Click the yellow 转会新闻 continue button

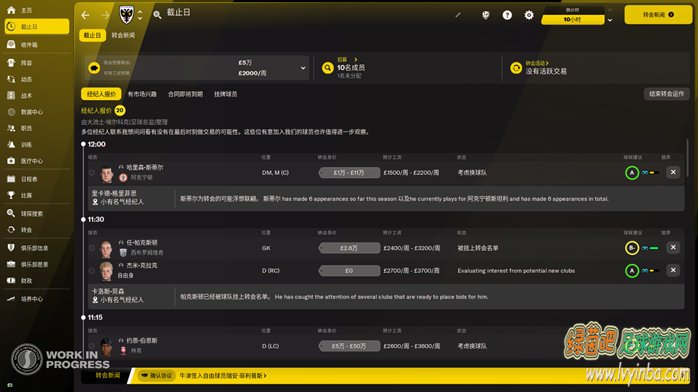(x=658, y=15)
